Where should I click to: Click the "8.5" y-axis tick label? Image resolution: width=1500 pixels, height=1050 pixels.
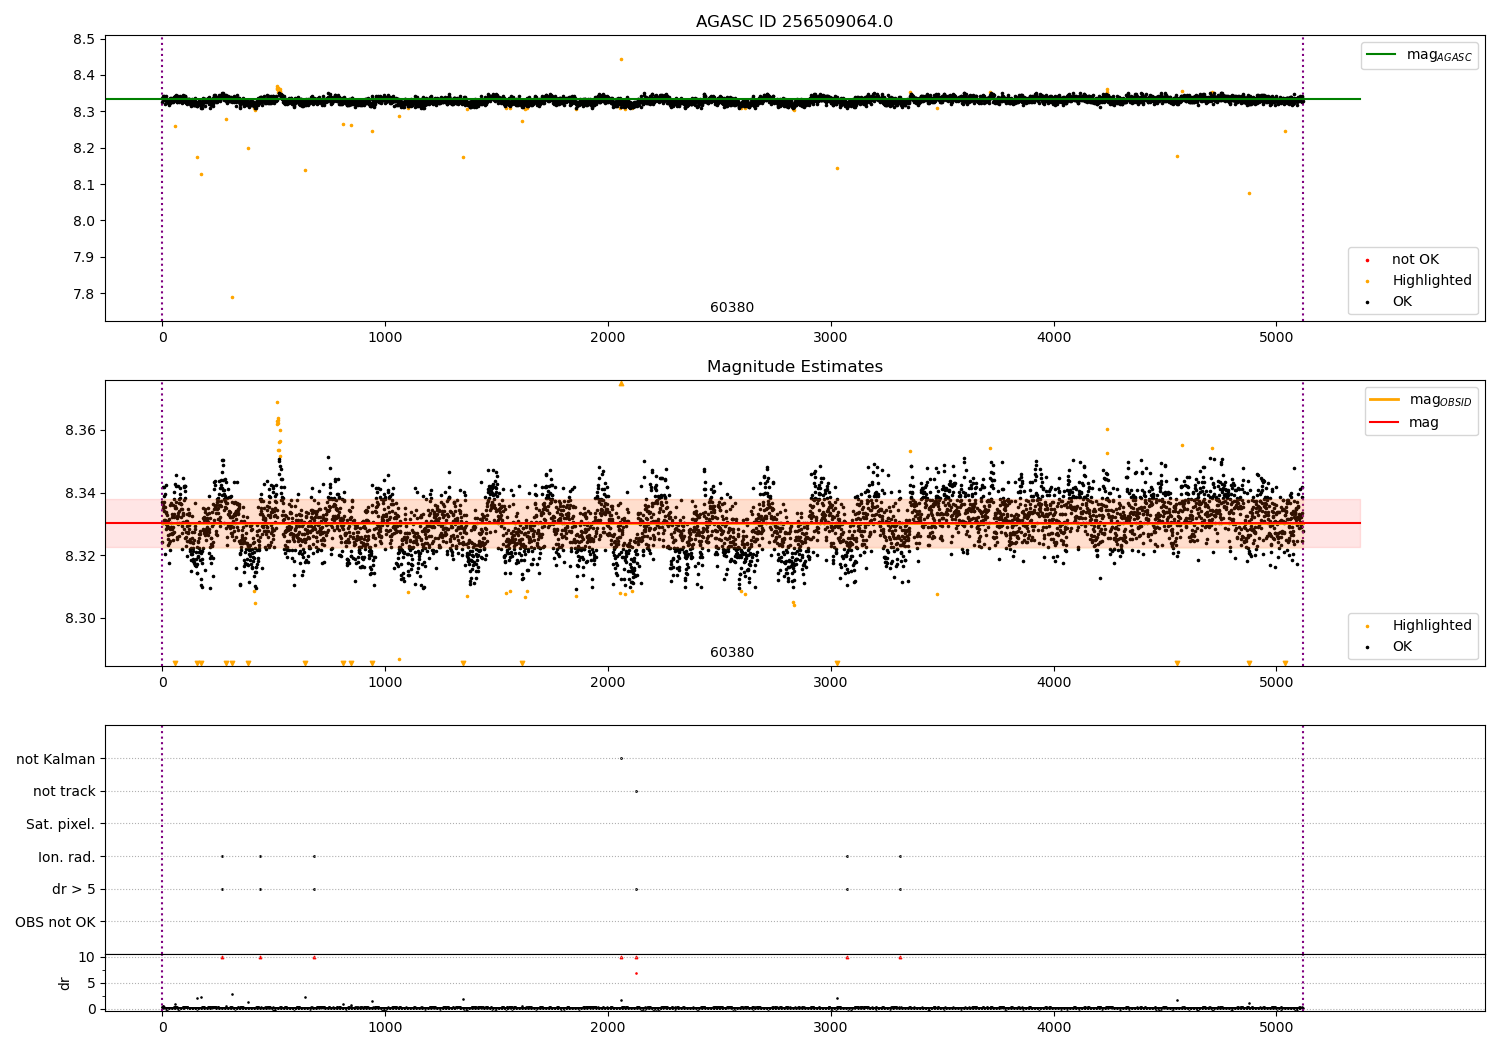84,40
